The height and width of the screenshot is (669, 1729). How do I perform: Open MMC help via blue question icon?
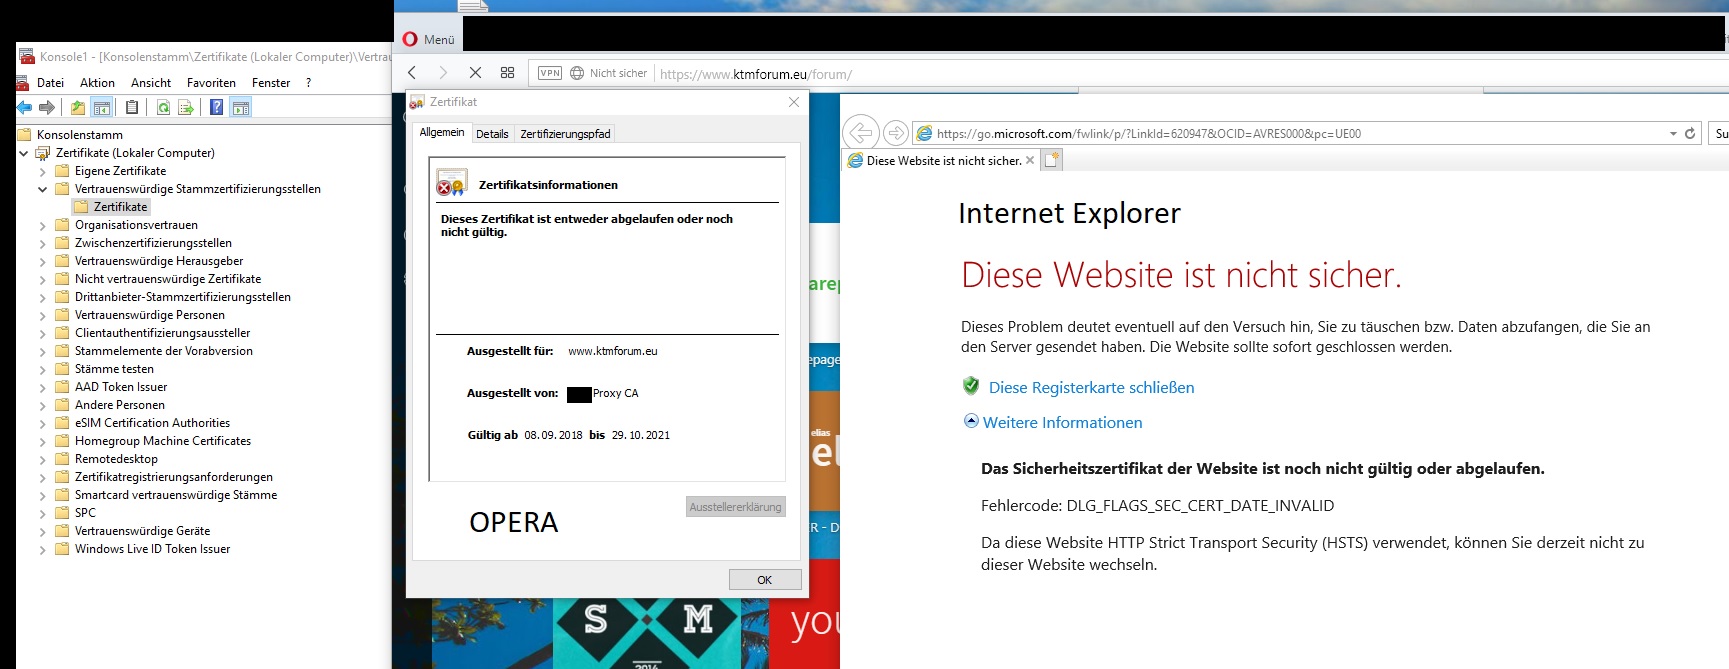pyautogui.click(x=217, y=108)
